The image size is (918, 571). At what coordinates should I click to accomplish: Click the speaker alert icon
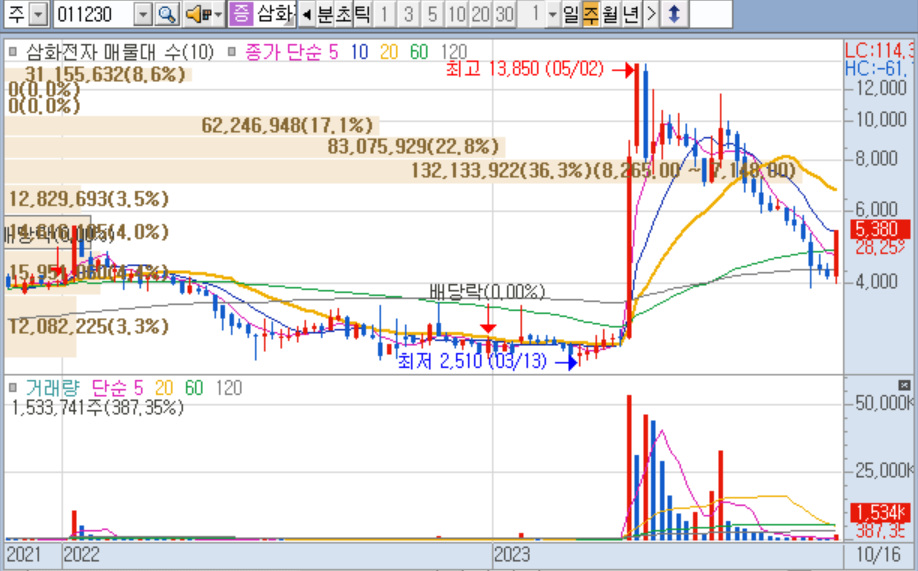click(197, 15)
